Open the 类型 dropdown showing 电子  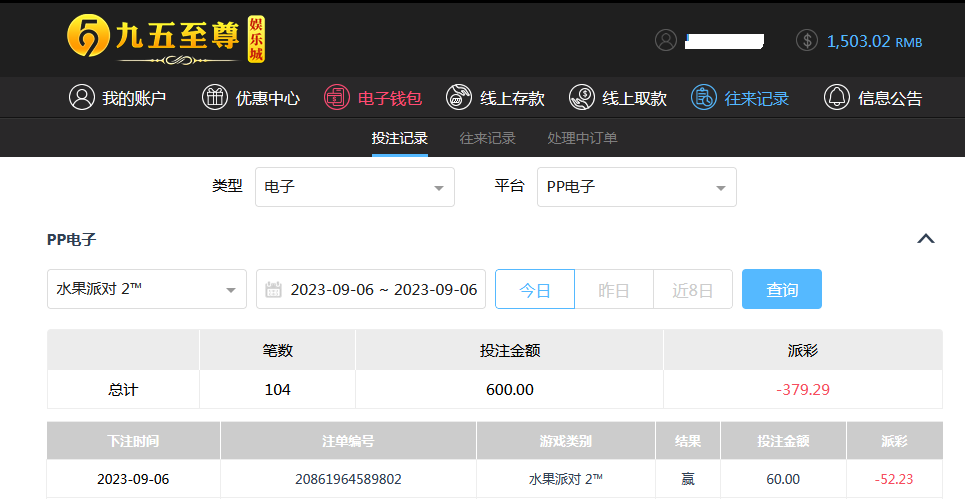tap(355, 187)
